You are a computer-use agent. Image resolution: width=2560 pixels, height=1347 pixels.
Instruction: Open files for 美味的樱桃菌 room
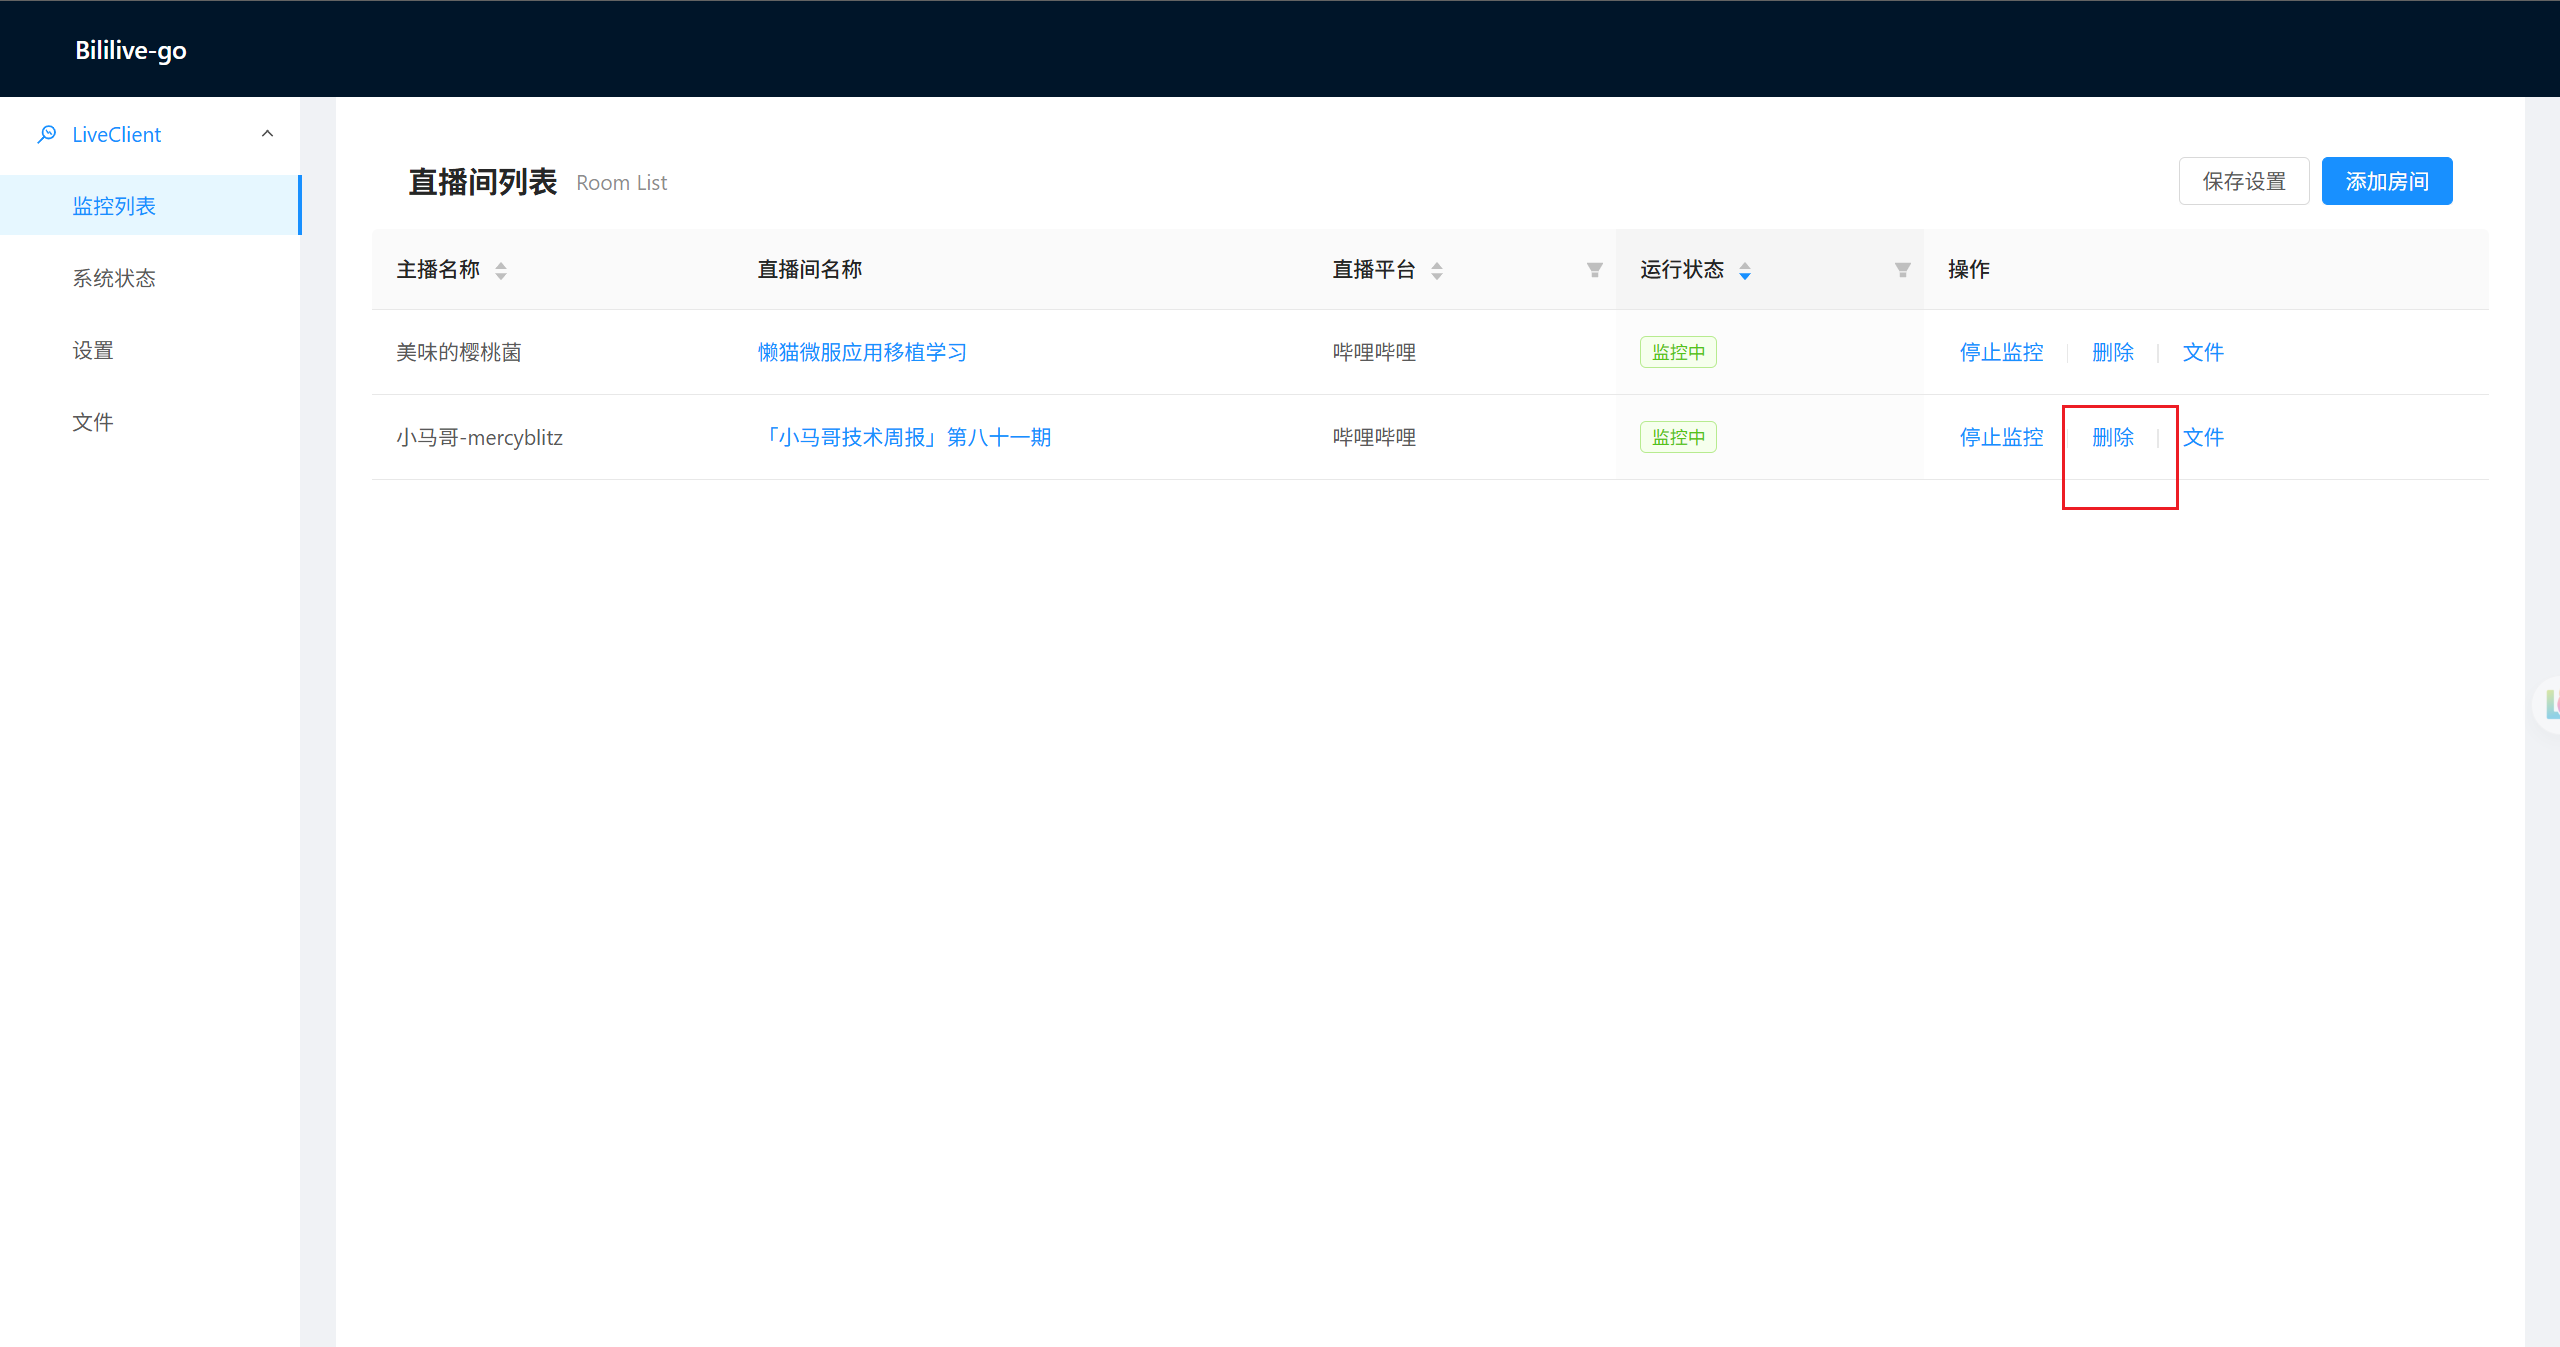click(2203, 352)
